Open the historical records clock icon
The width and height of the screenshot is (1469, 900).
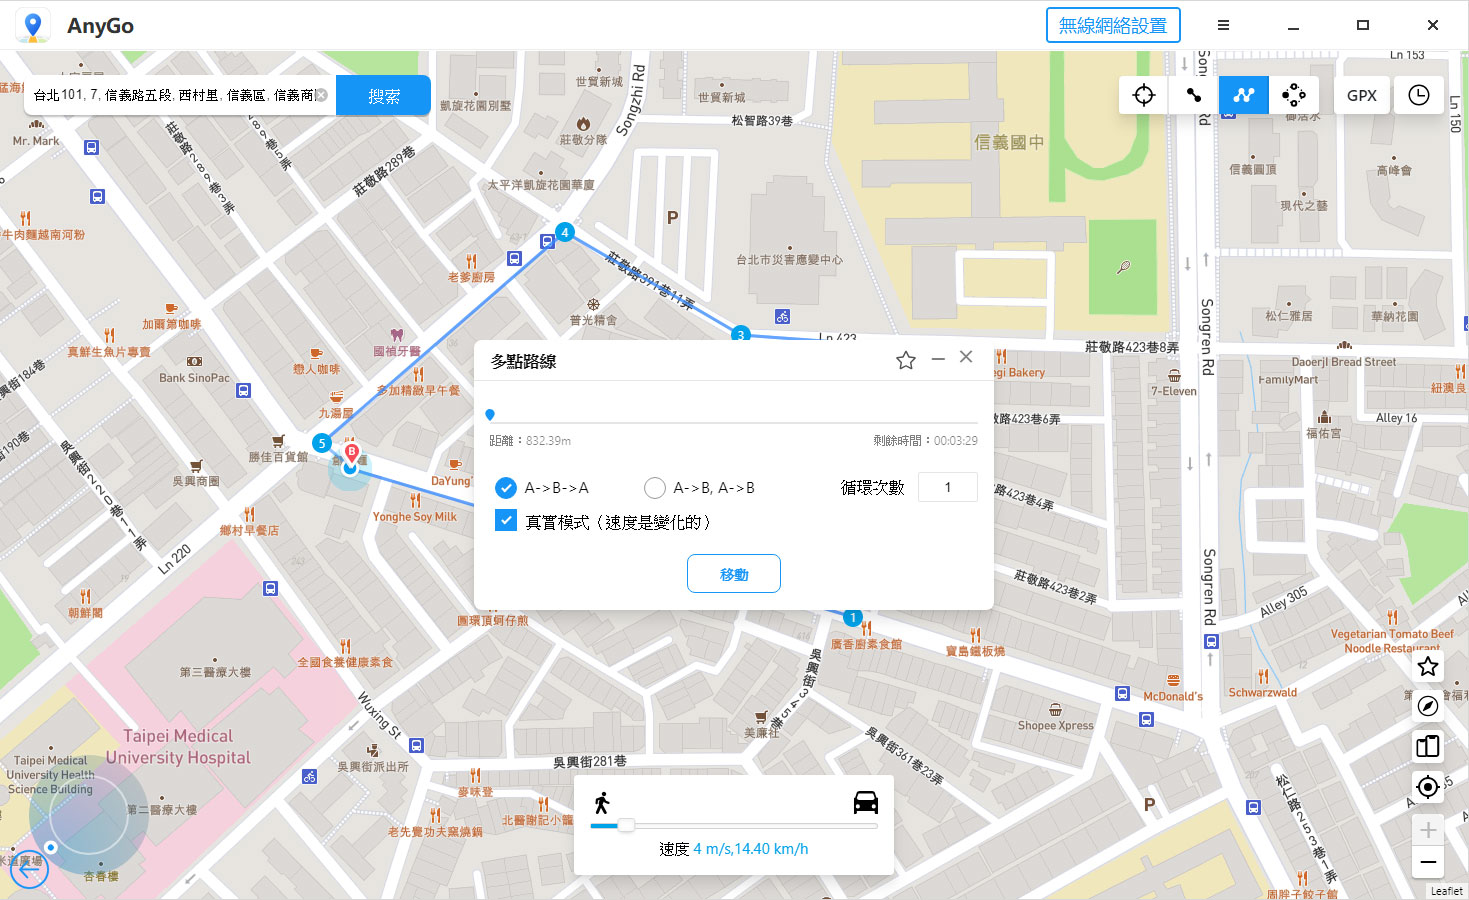[x=1419, y=94]
